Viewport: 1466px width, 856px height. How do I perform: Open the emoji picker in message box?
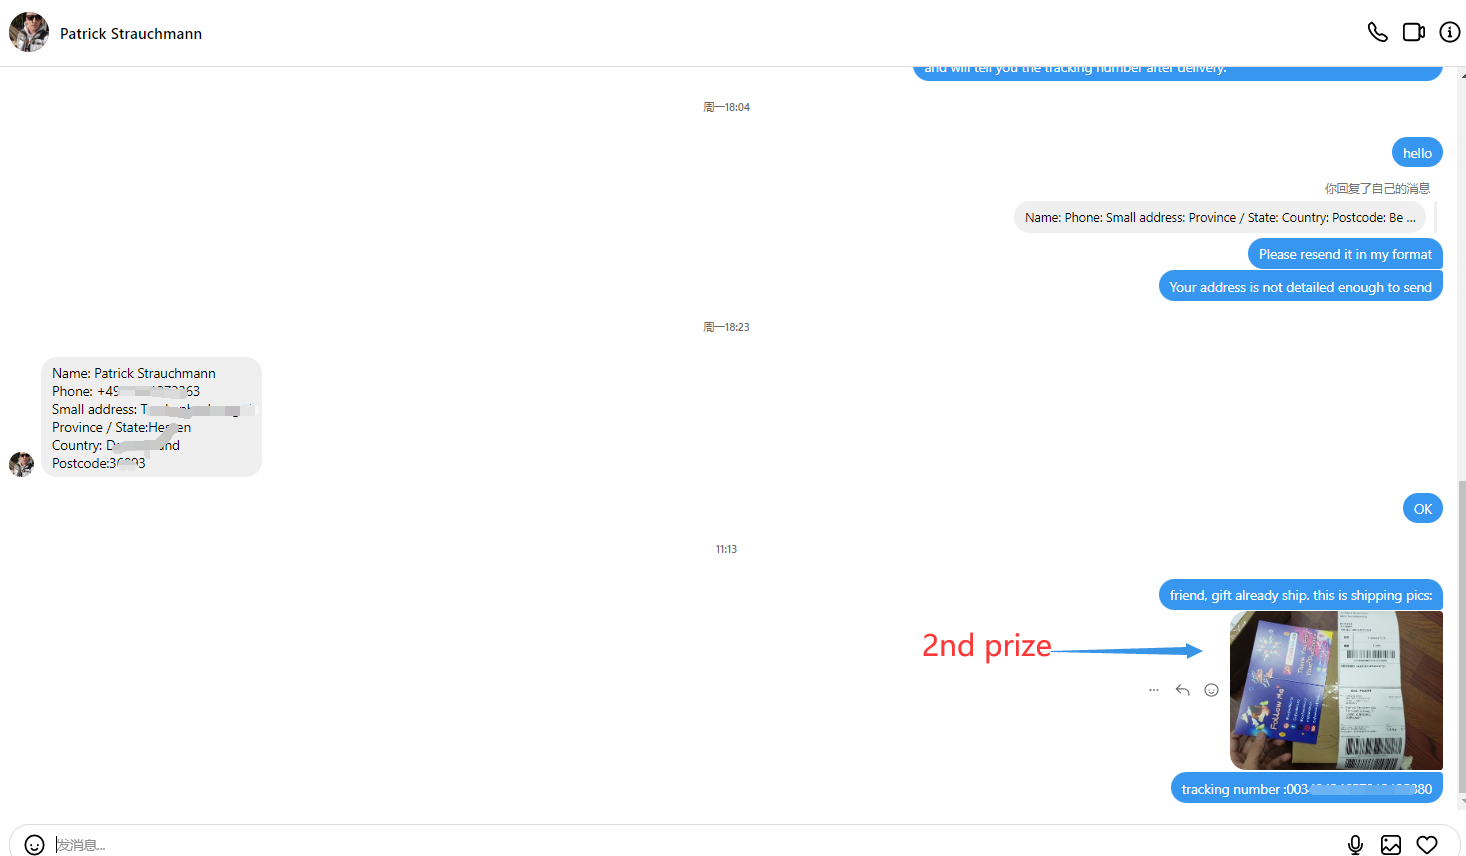coord(34,845)
